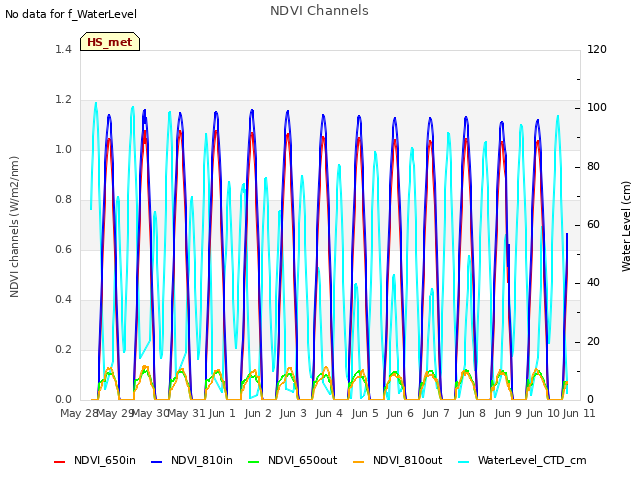
Task: Click the green NDVI_650out legend swatch
Action: point(254,462)
